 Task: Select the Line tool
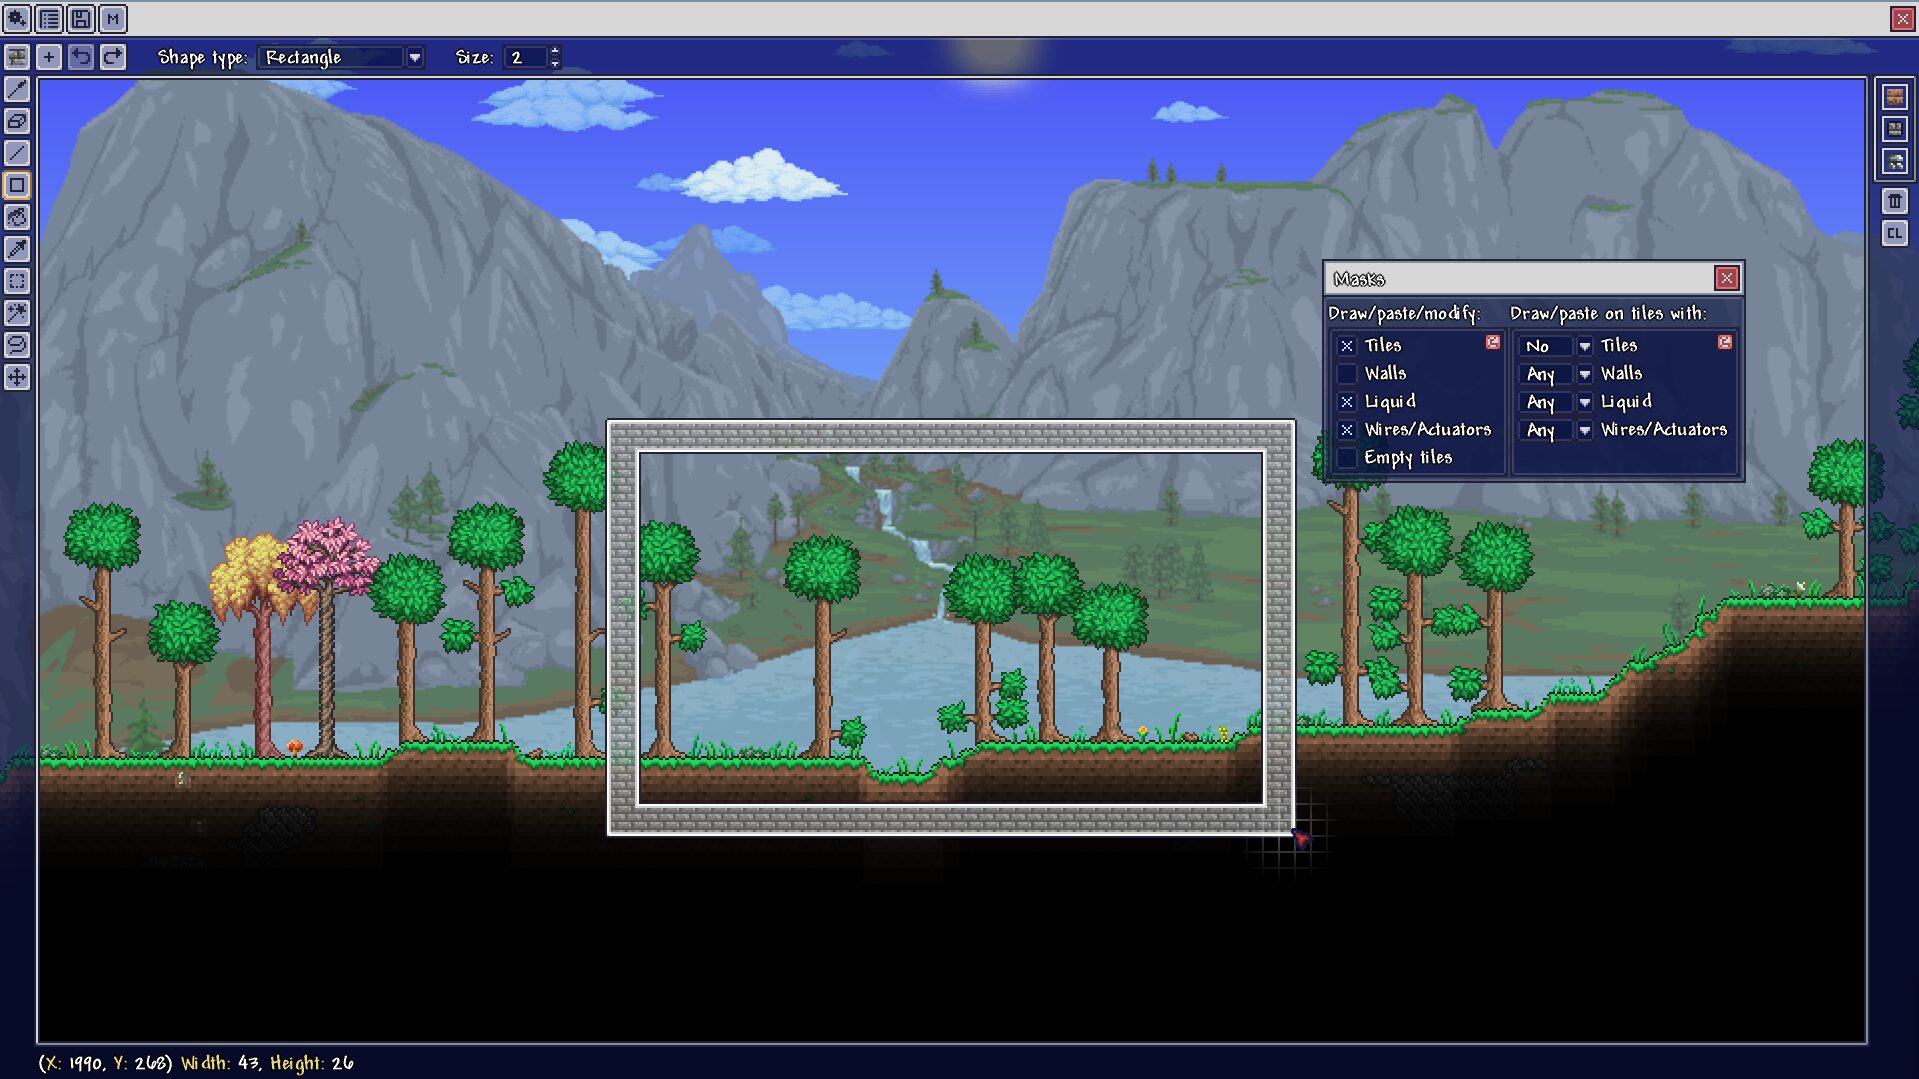[17, 153]
